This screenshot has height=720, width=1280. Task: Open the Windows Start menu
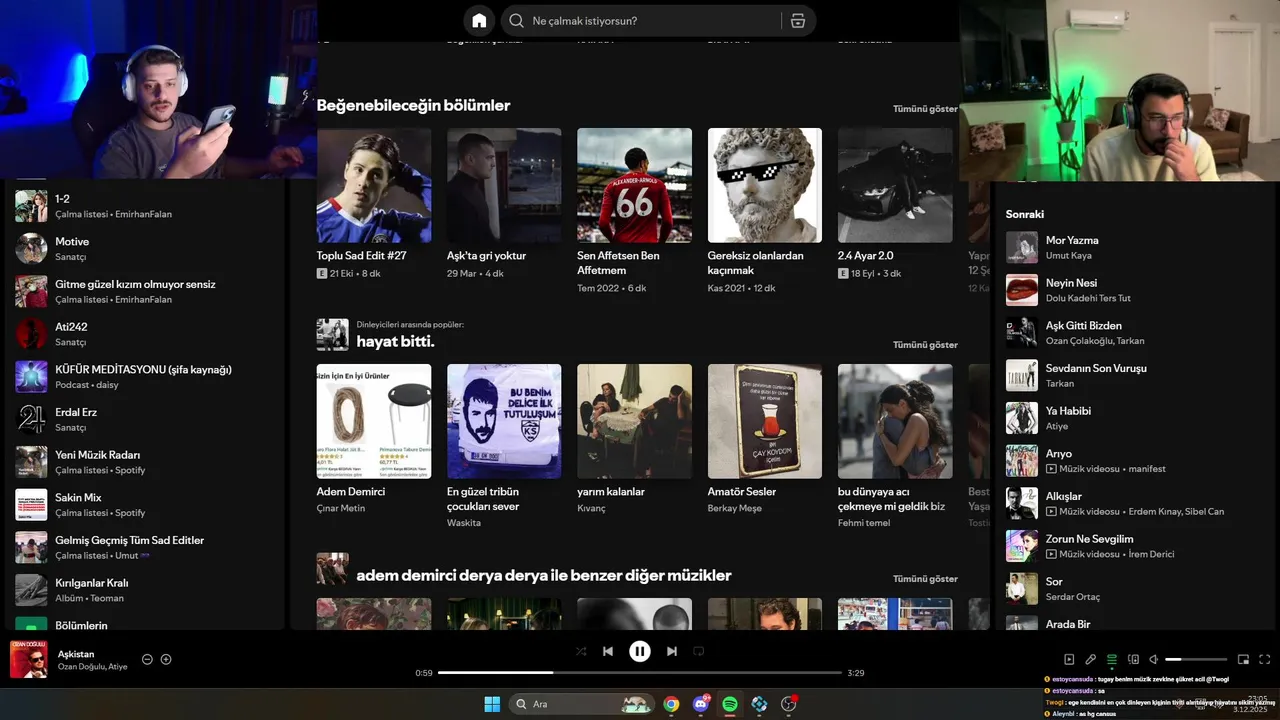tap(492, 704)
